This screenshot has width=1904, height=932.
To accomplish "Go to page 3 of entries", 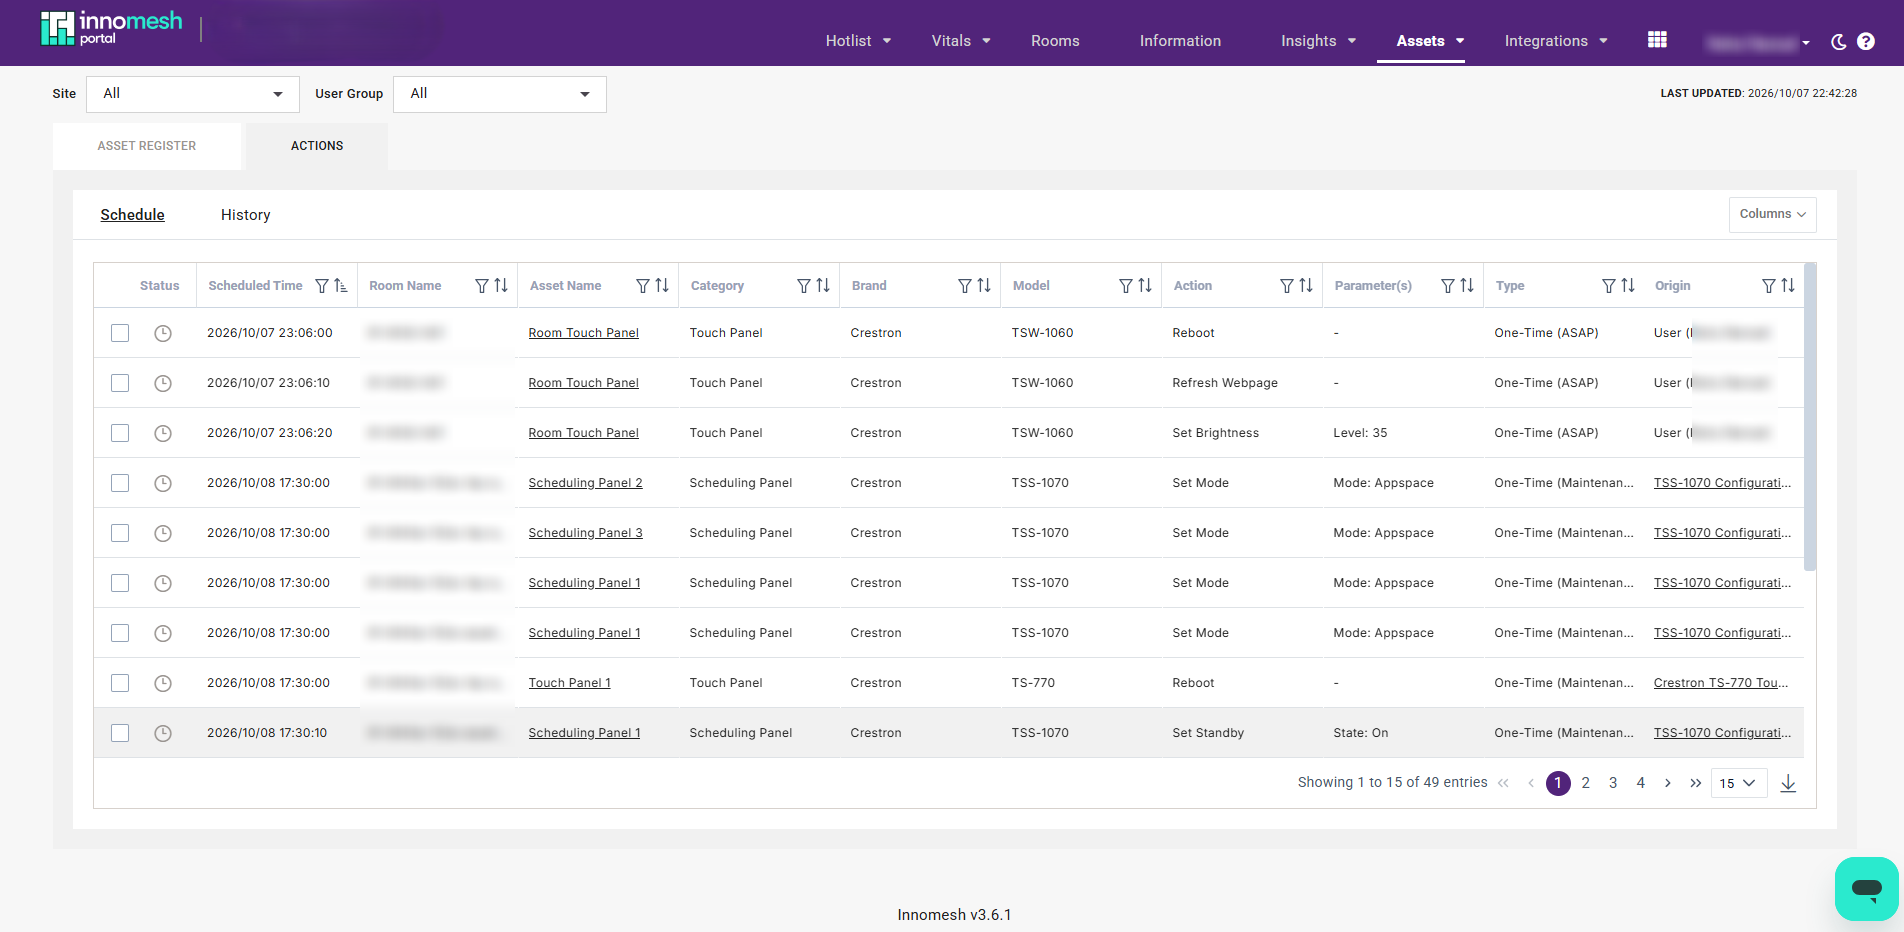I will [x=1613, y=783].
